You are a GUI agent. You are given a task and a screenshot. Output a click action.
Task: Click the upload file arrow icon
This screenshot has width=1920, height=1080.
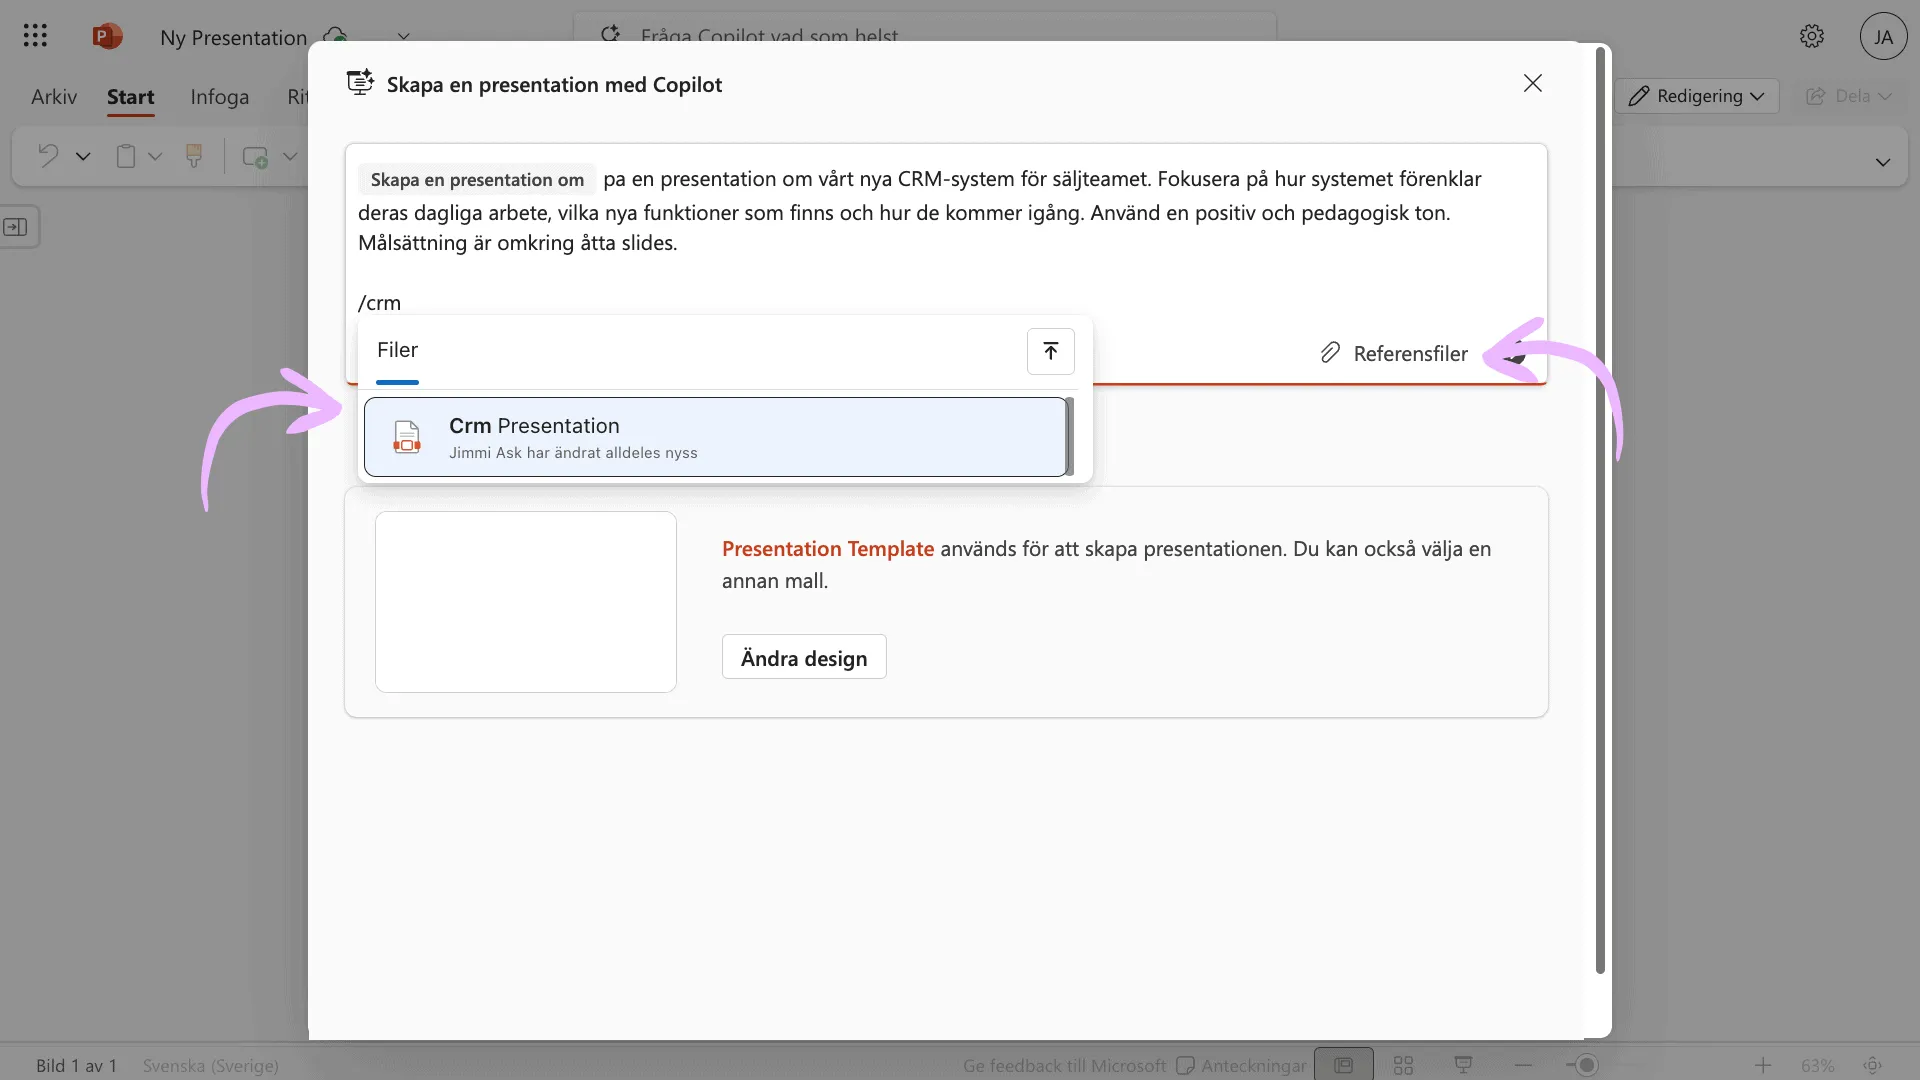click(1050, 351)
